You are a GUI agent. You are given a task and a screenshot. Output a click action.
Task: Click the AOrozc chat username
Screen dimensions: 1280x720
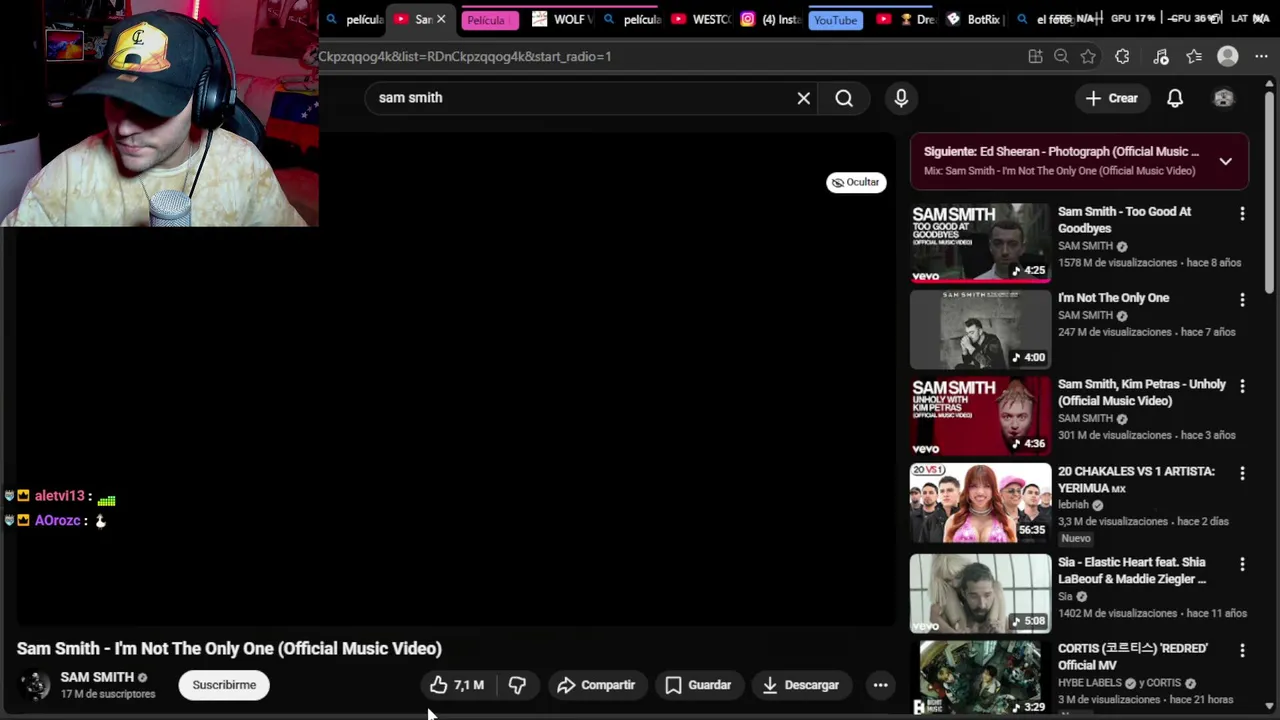(x=57, y=521)
